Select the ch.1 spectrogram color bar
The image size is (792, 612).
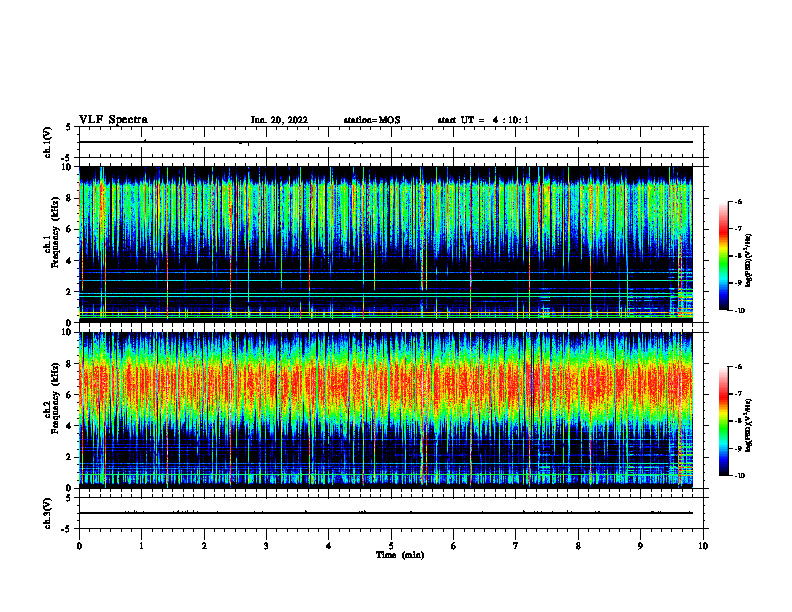(x=724, y=256)
